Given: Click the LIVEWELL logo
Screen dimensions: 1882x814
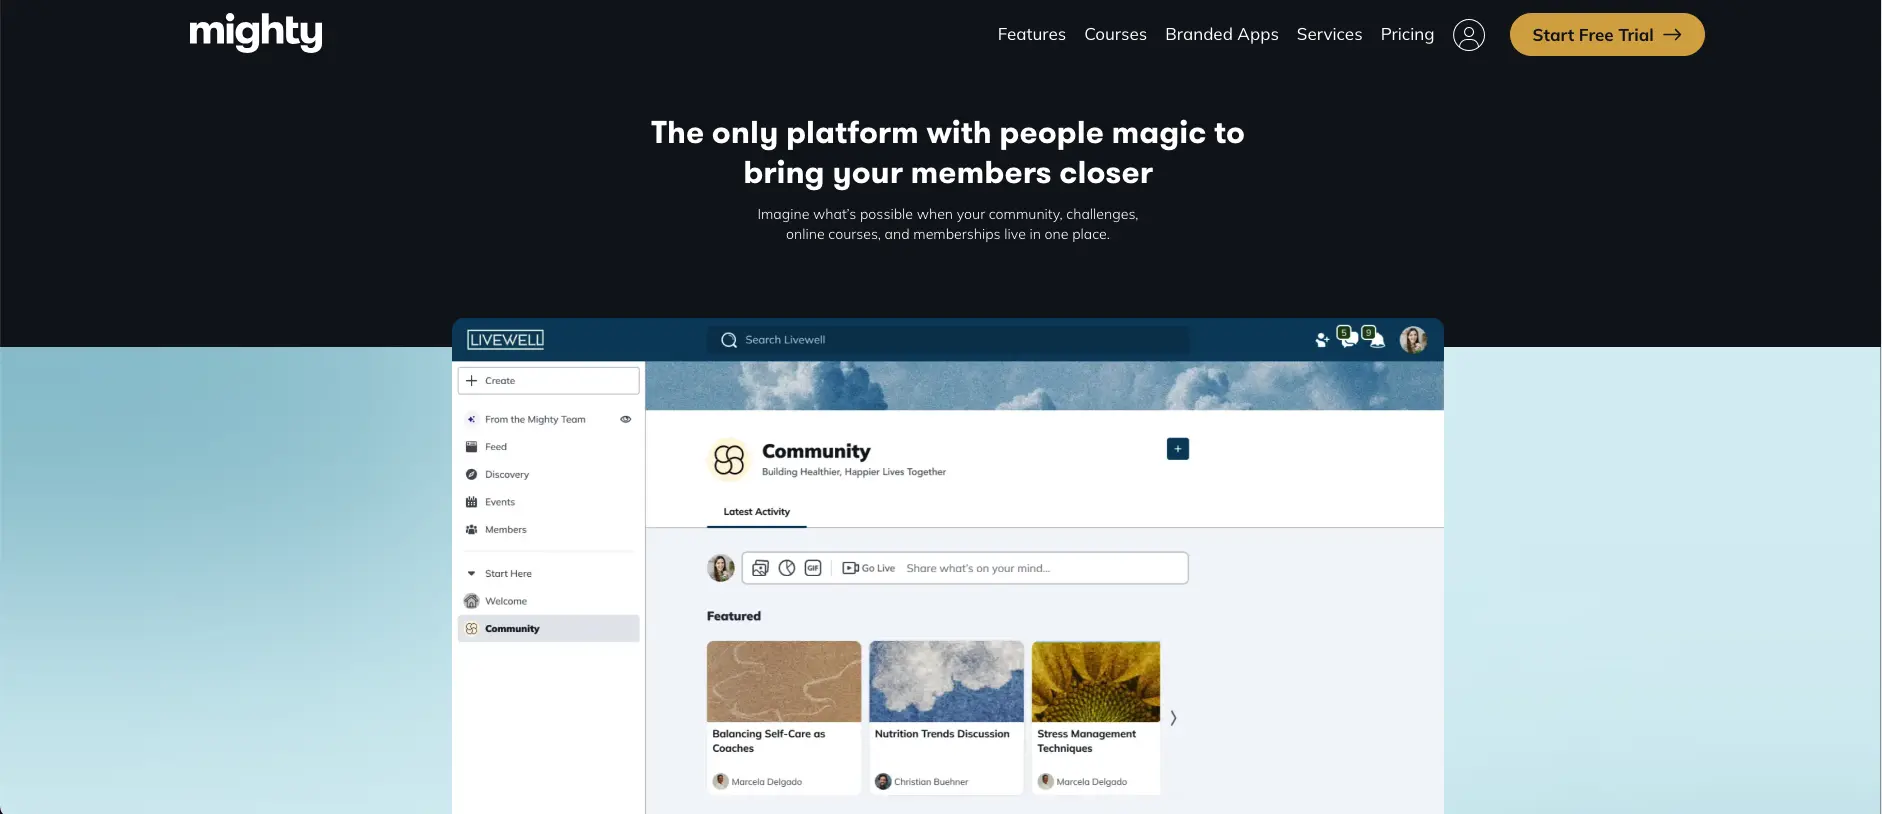Looking at the screenshot, I should (x=506, y=340).
